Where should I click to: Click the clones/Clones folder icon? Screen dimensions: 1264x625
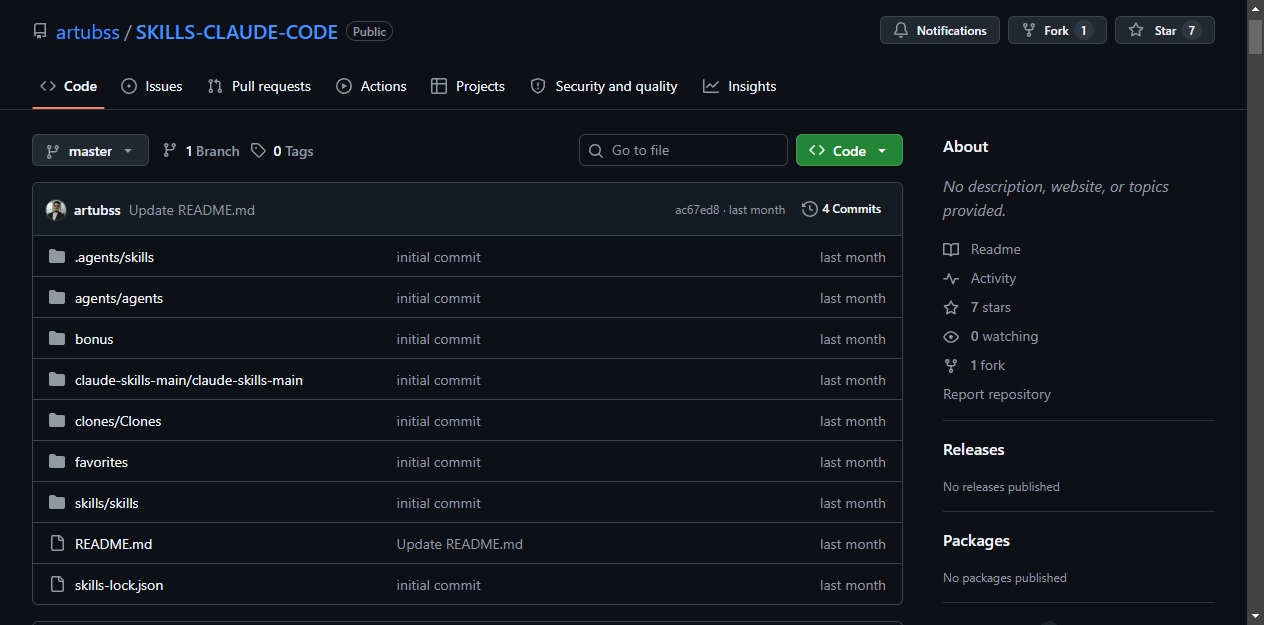57,421
